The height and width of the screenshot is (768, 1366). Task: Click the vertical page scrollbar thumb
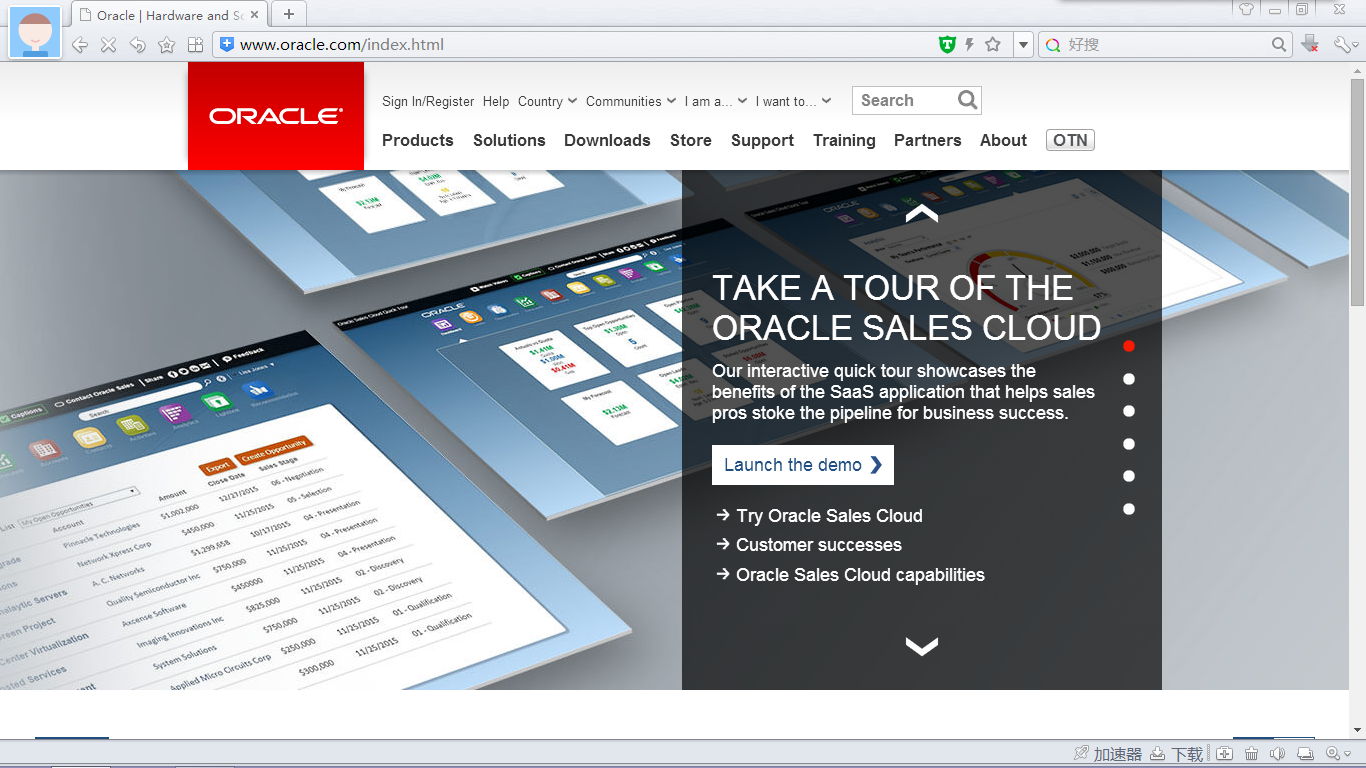[1357, 192]
